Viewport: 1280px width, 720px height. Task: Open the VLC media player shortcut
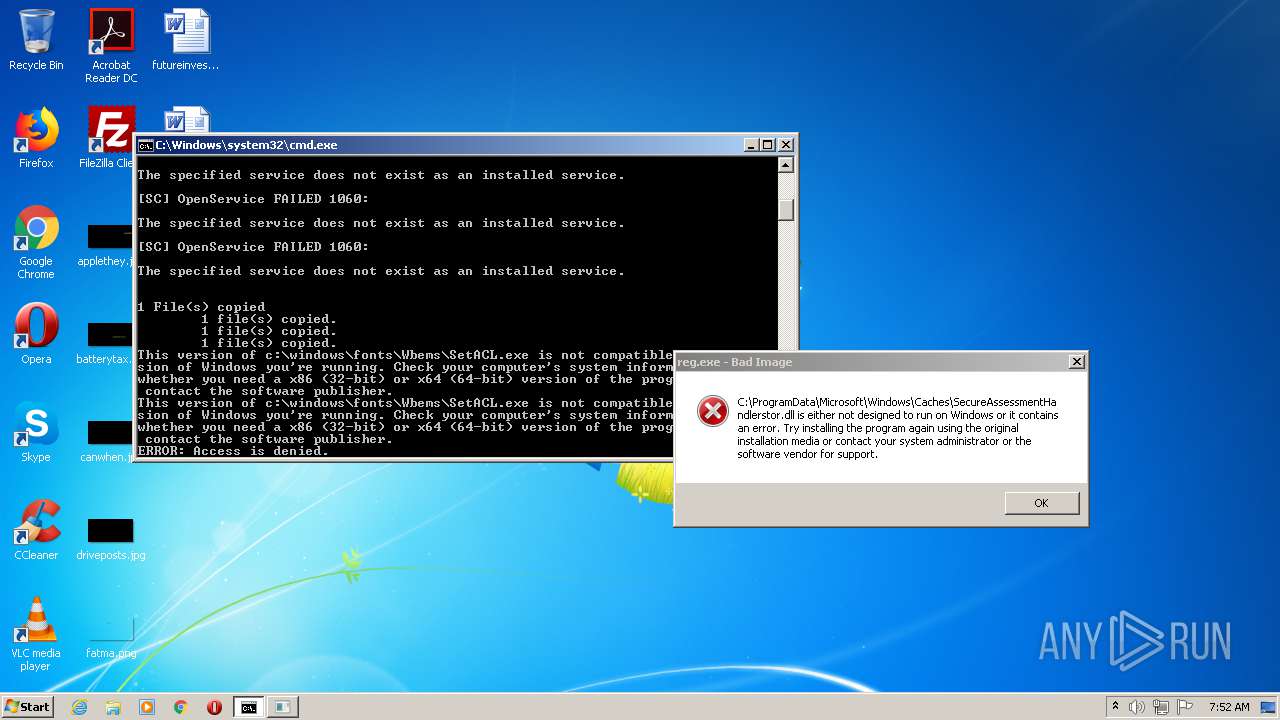pos(36,635)
